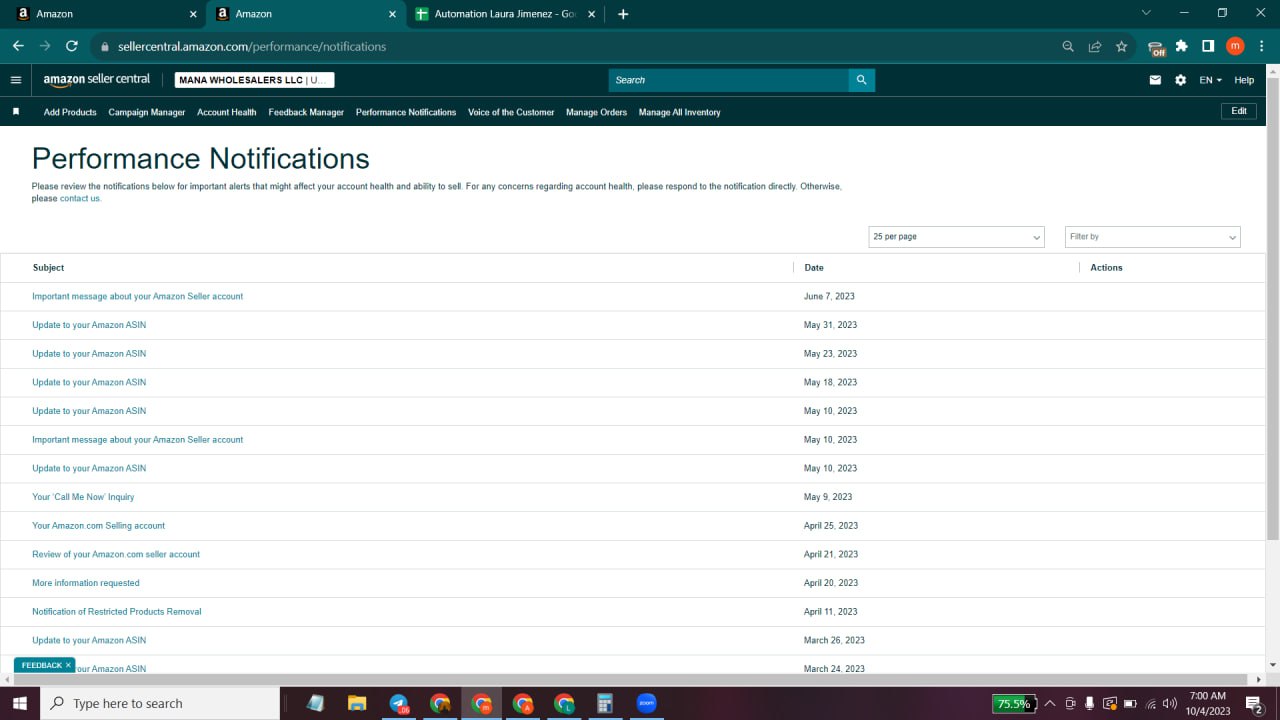Click the amazon seller central logo

[97, 79]
